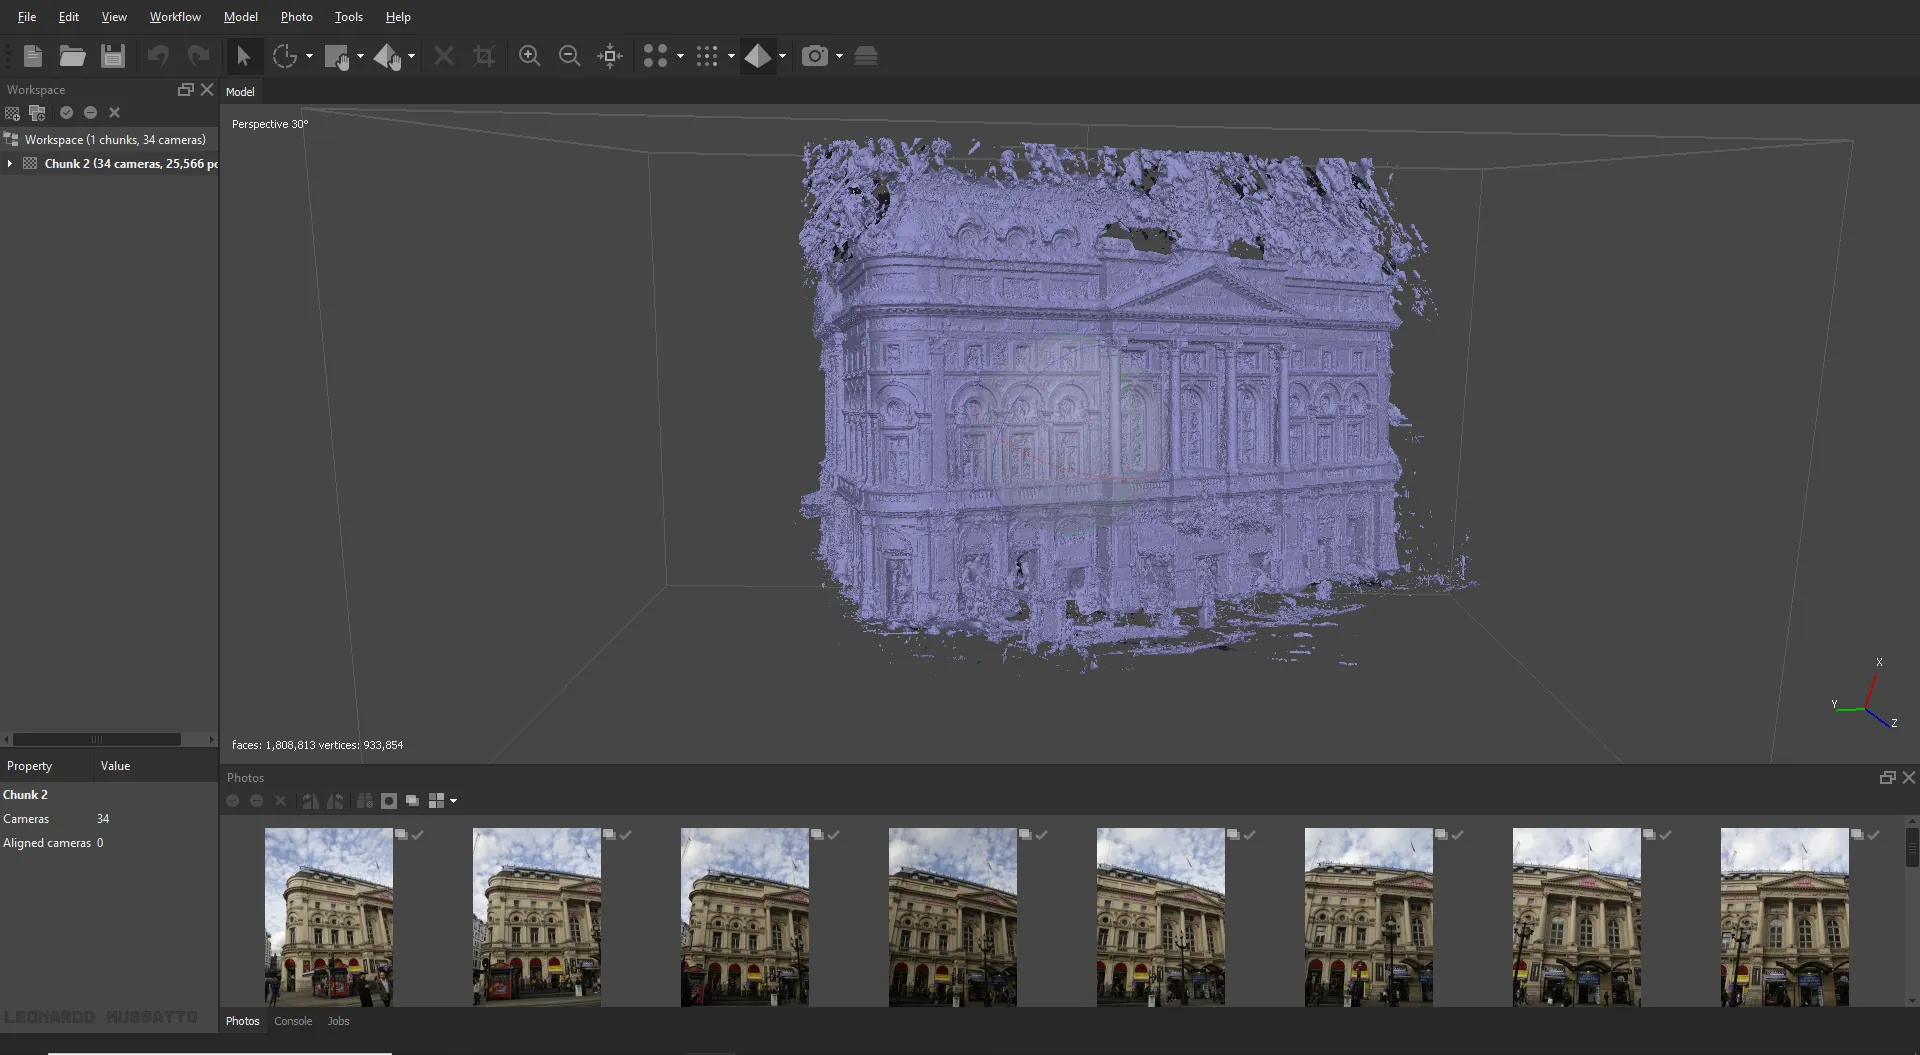Zoom out of the model view
Screen dimensions: 1920x1055
tap(569, 55)
